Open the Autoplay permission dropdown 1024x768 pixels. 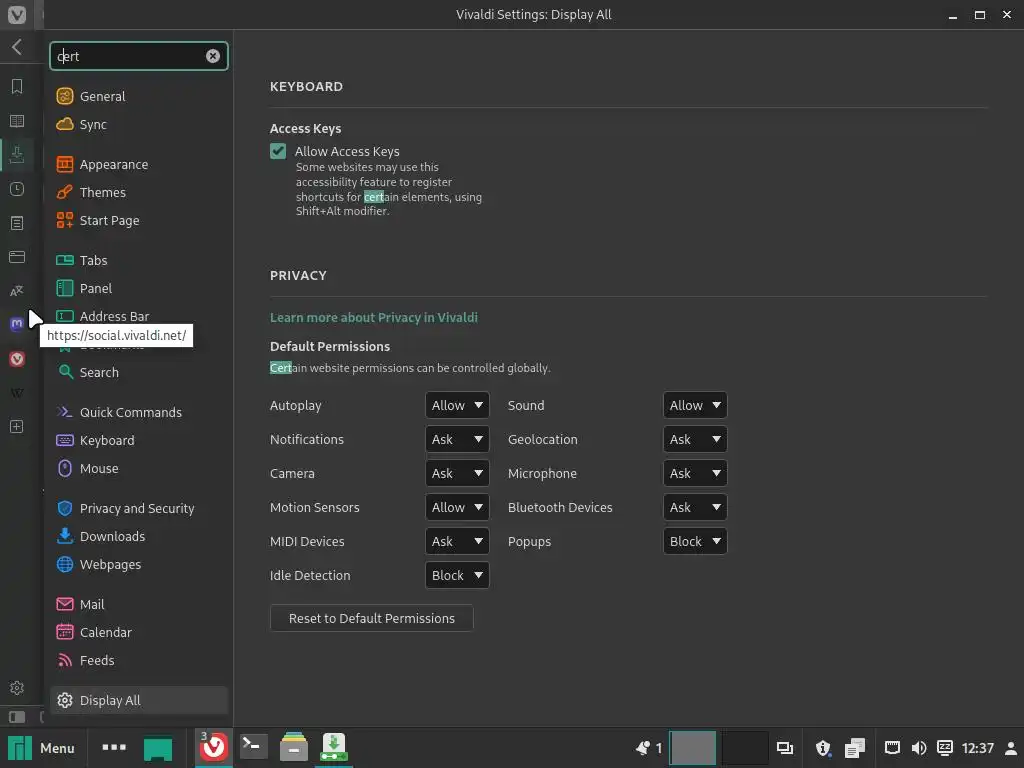point(457,405)
